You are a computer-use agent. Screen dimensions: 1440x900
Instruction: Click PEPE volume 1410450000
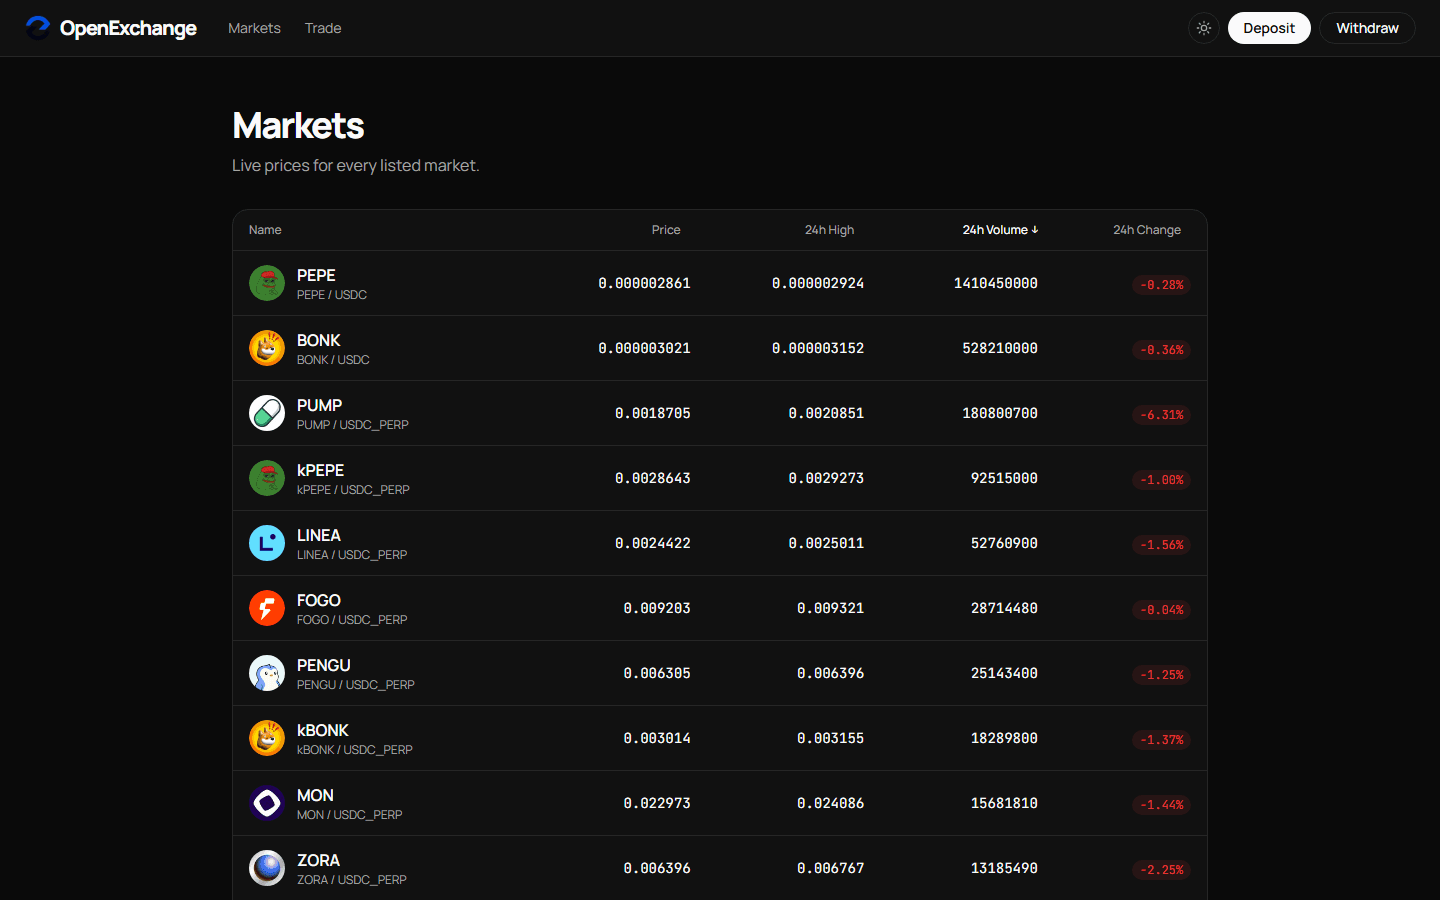point(996,284)
